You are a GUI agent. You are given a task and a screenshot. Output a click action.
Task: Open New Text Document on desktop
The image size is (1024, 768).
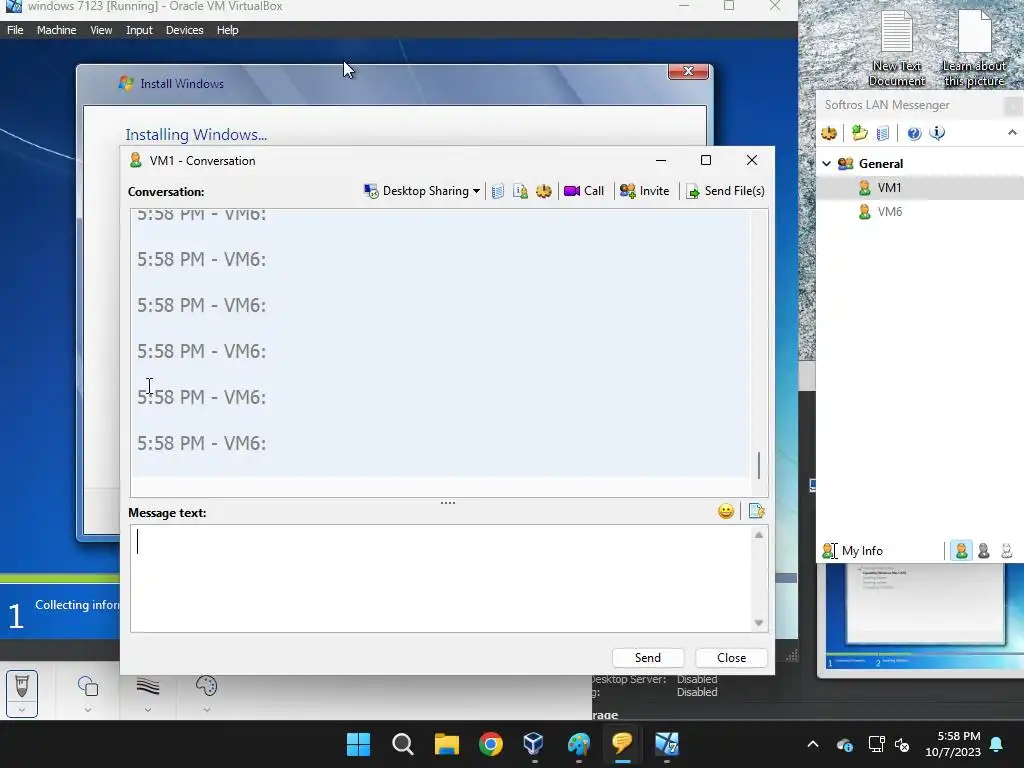897,49
